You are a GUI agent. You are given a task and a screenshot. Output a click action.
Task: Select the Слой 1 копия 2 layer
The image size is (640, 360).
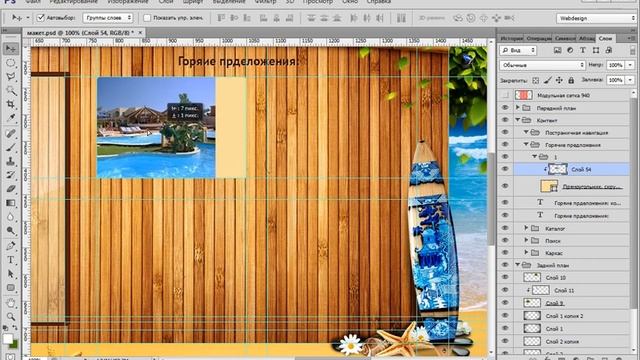564,316
